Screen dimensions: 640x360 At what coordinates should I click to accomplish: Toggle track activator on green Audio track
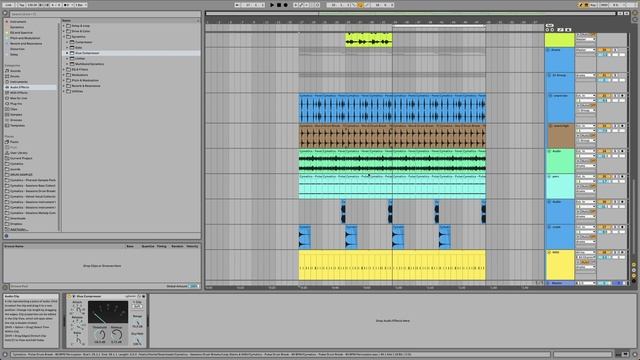click(x=603, y=151)
